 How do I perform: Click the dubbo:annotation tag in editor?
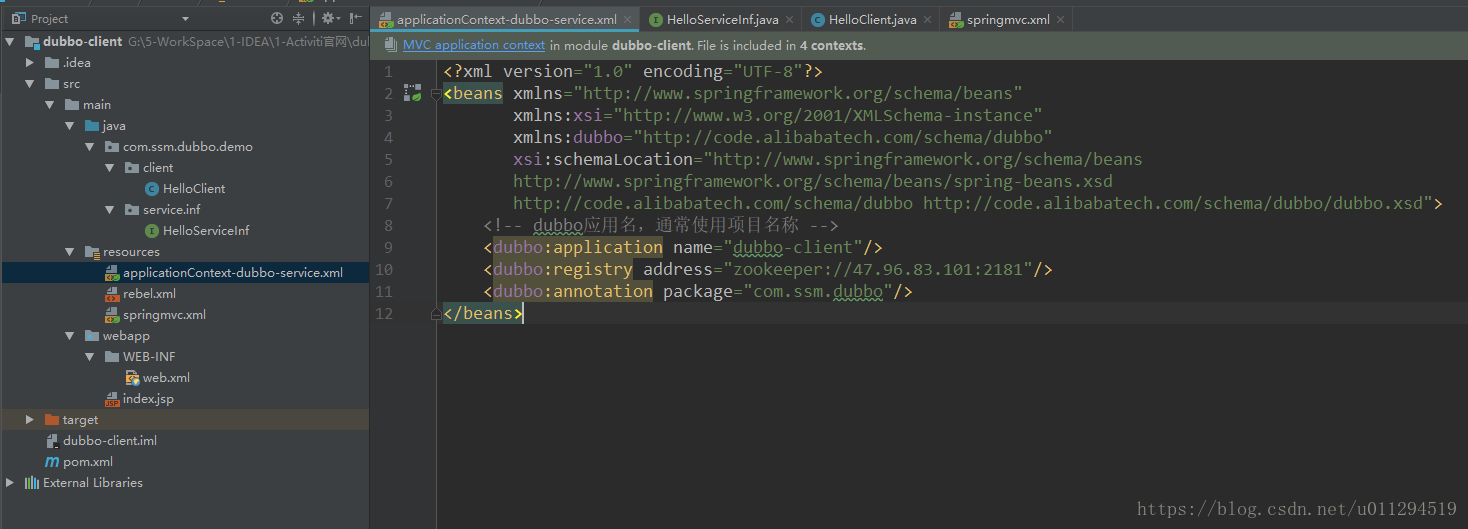click(572, 291)
